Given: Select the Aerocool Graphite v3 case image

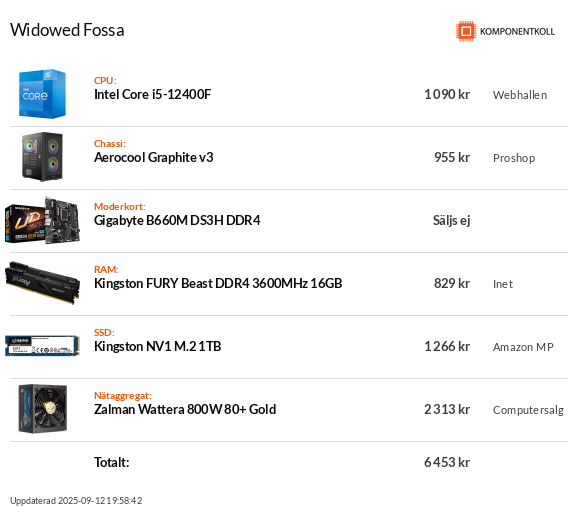Looking at the screenshot, I should pos(42,157).
